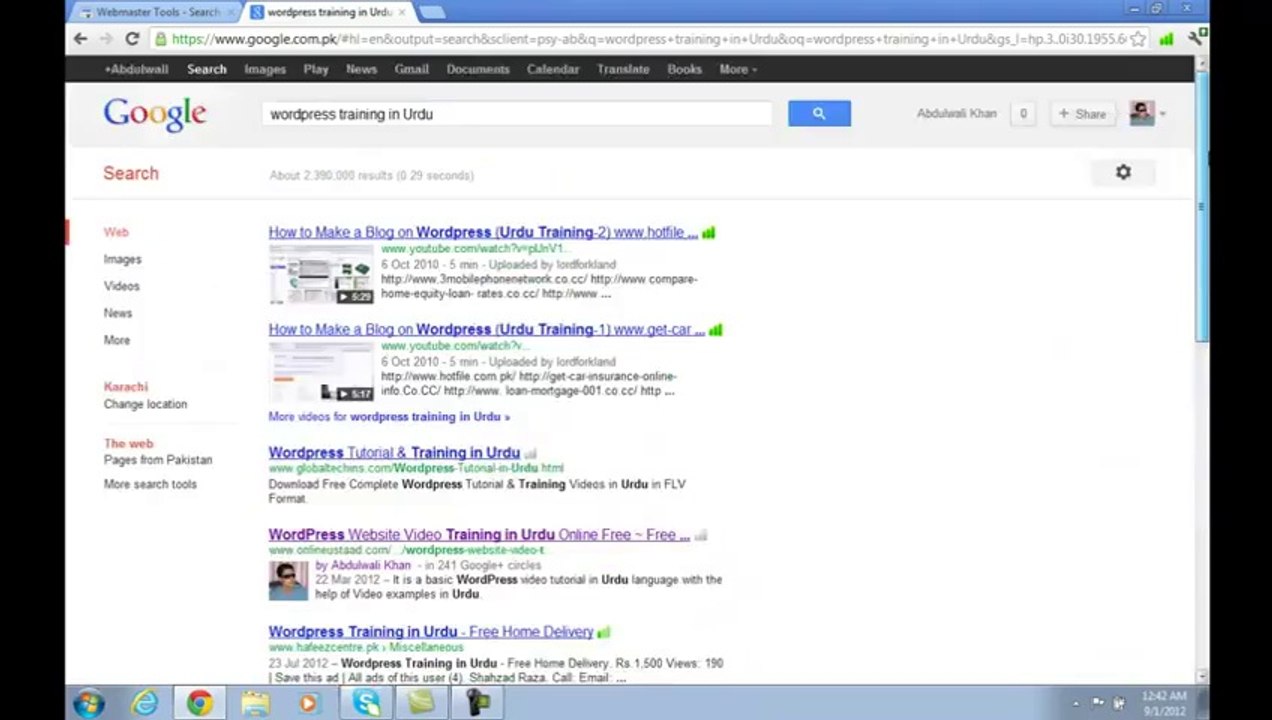
Task: Click the browser Back arrow
Action: tap(81, 39)
